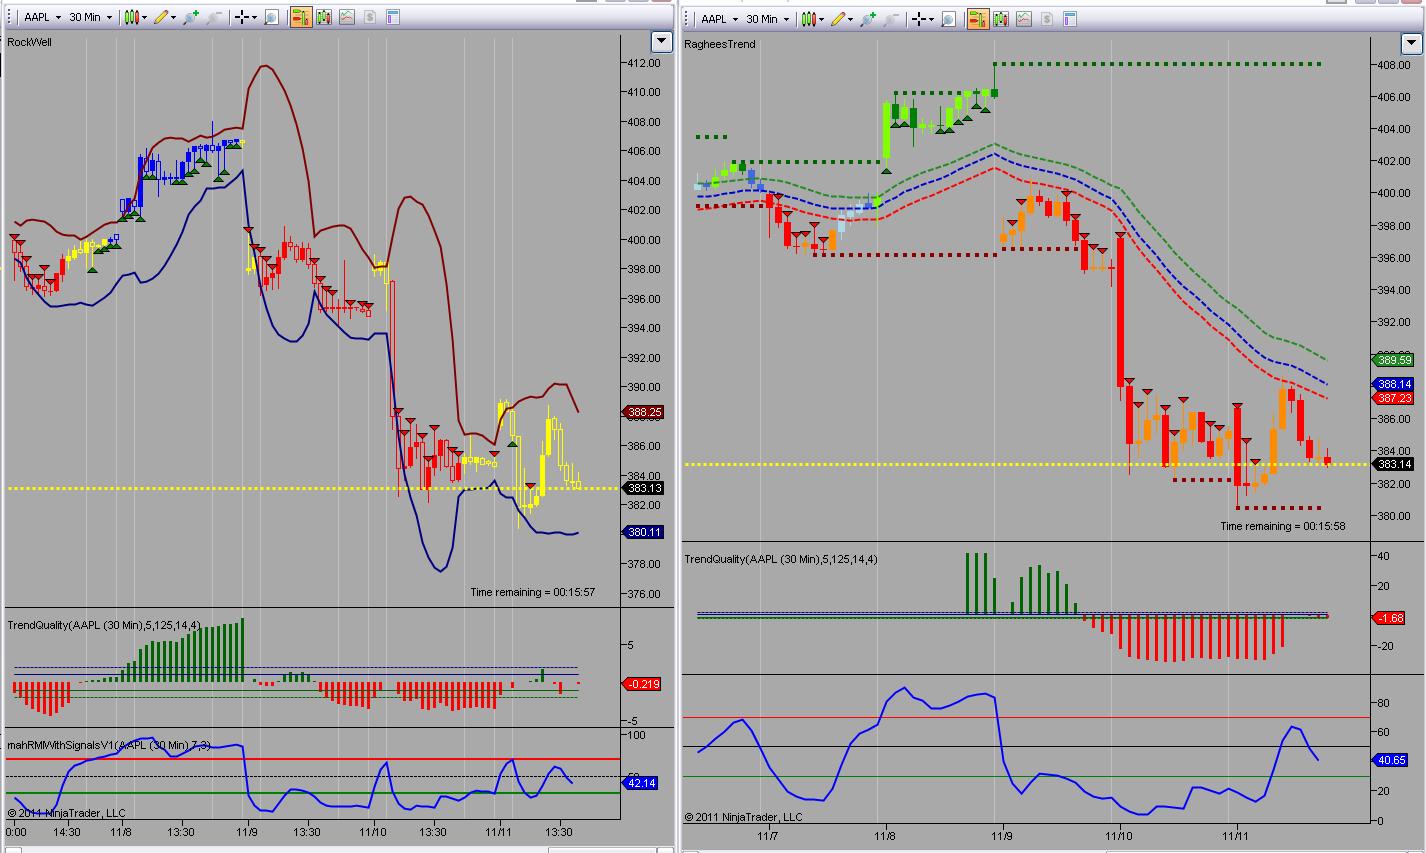Open the strategies dollar icon in RagheesTrend chart

click(1047, 19)
